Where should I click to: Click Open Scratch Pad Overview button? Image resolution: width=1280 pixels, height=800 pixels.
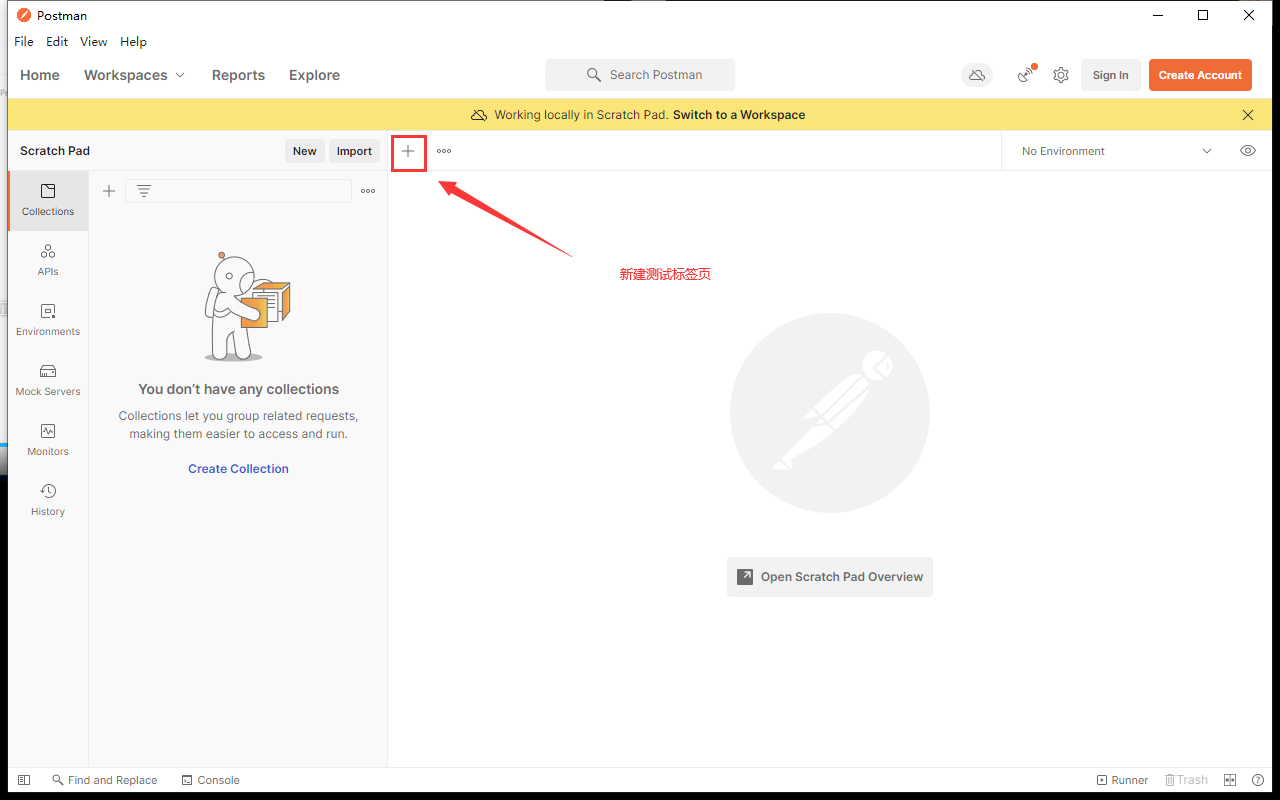[830, 577]
